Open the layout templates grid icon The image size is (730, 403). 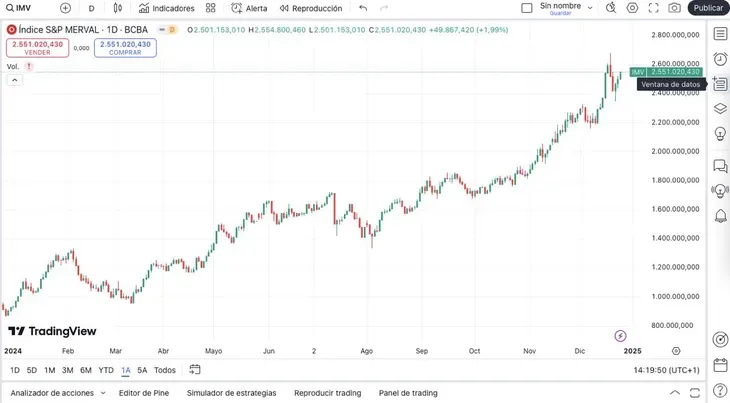[x=210, y=8]
